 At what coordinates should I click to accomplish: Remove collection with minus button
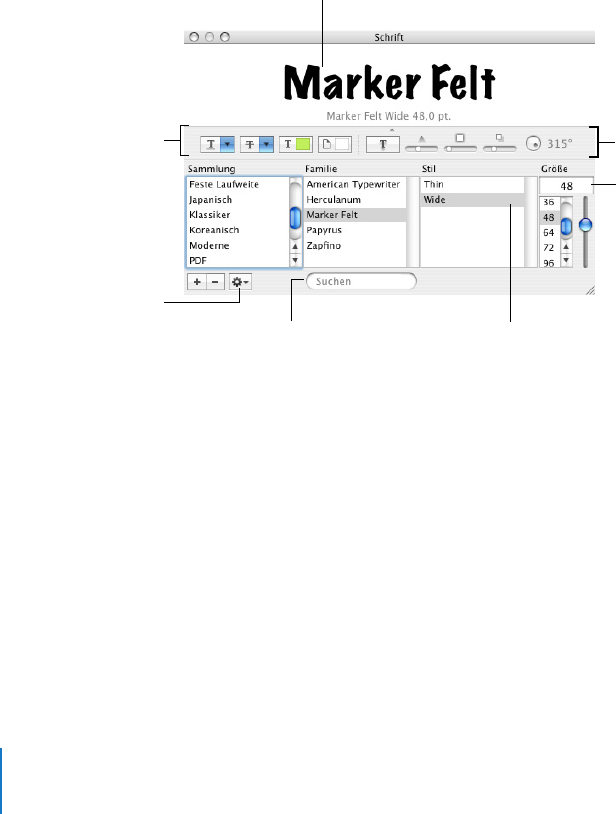[x=215, y=282]
